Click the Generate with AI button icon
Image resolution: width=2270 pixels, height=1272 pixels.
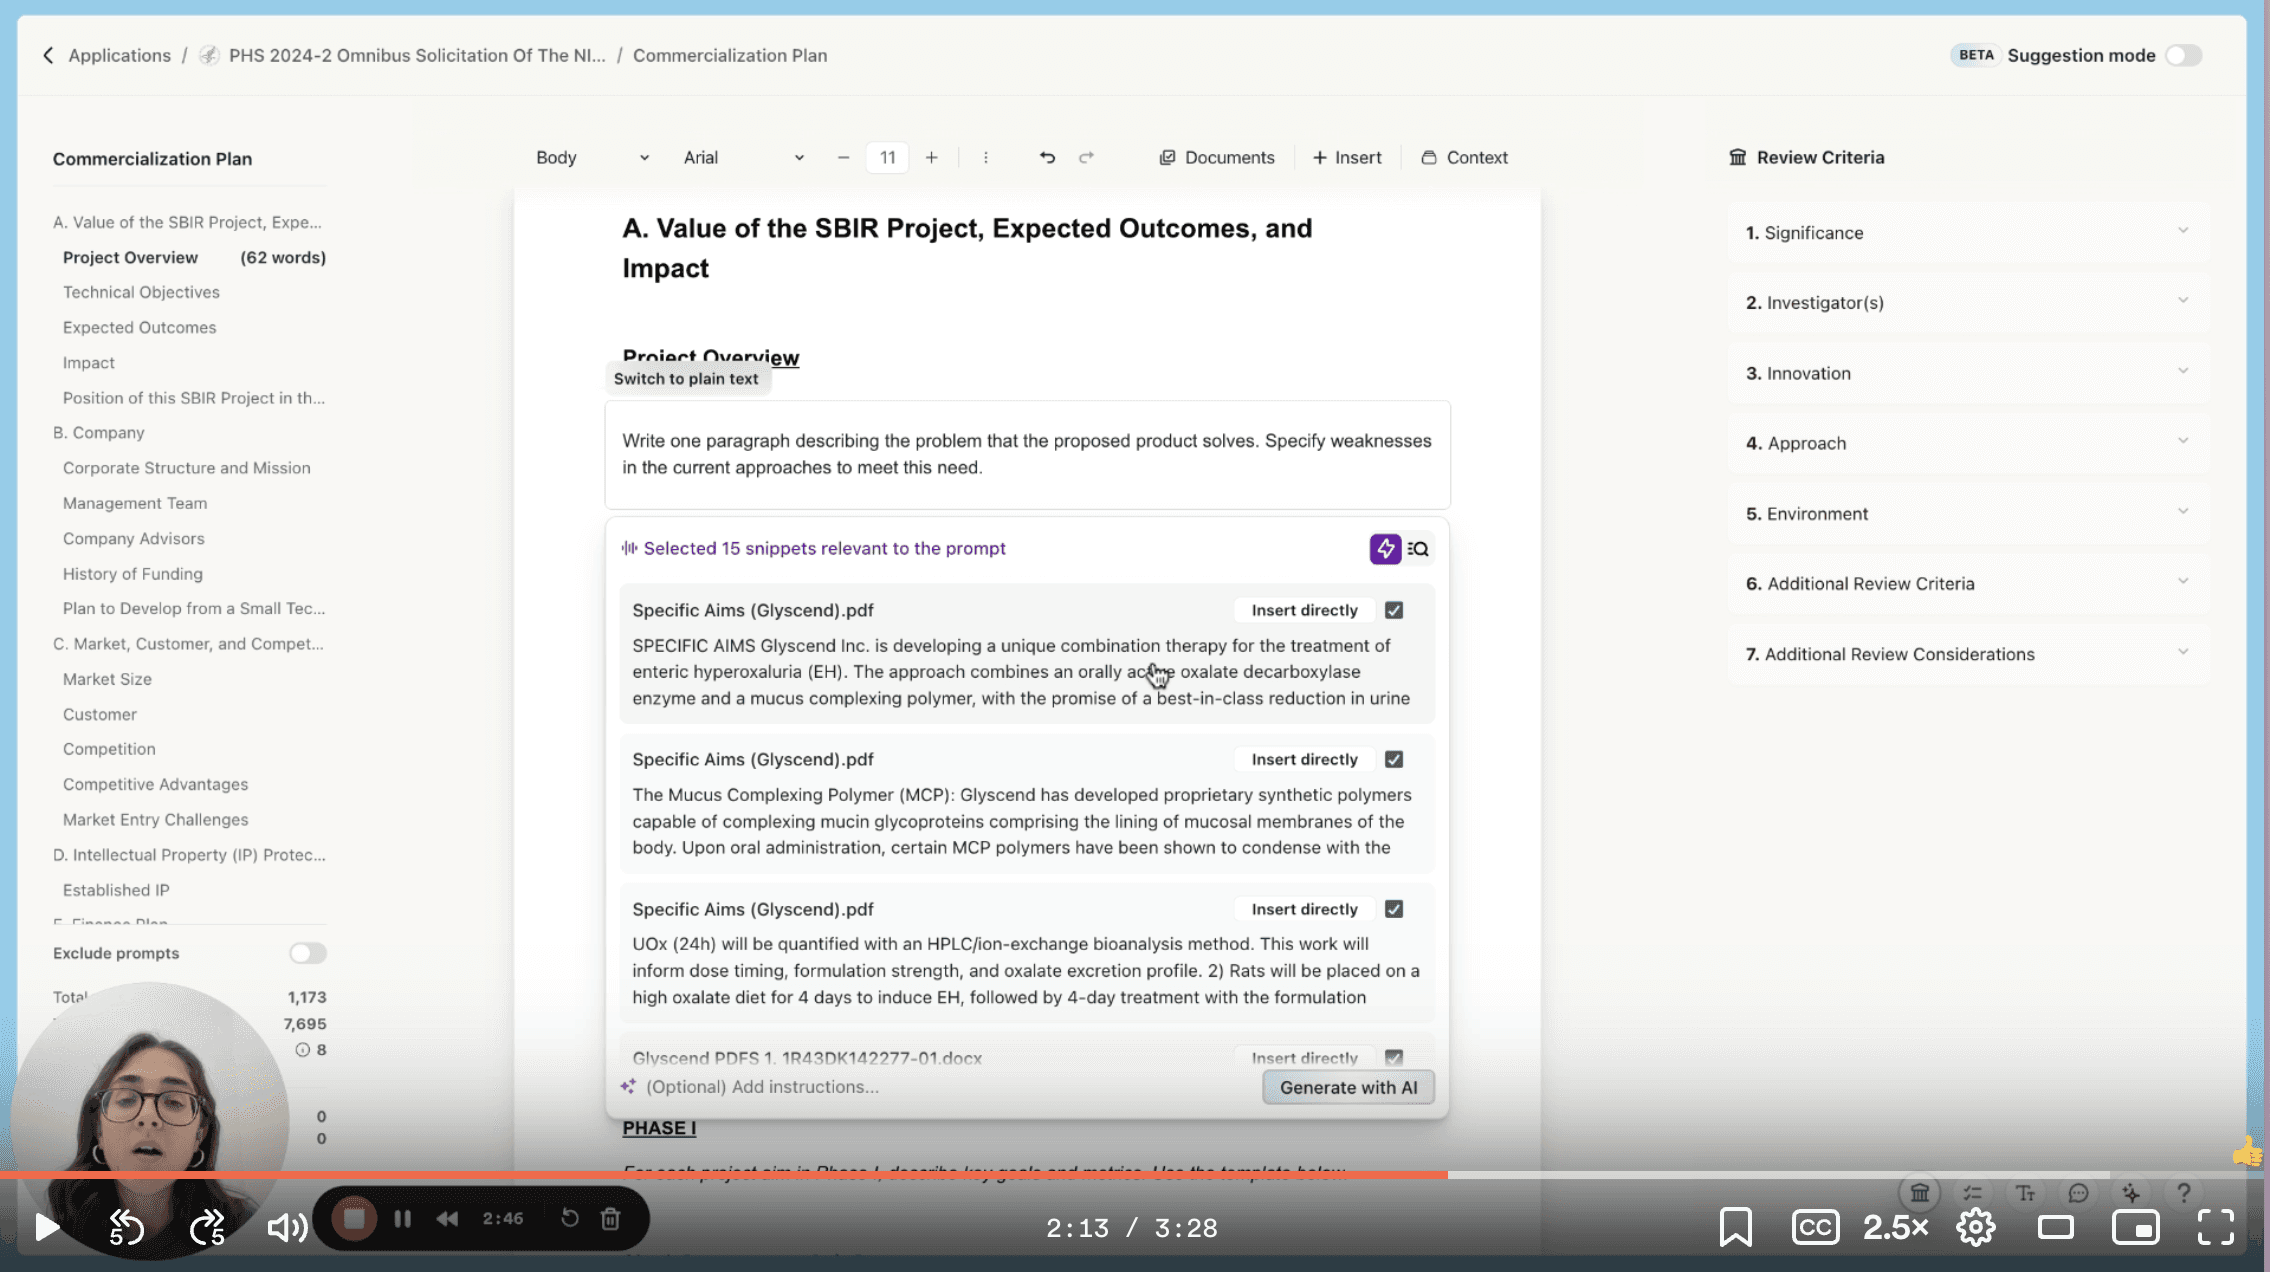pyautogui.click(x=1347, y=1086)
